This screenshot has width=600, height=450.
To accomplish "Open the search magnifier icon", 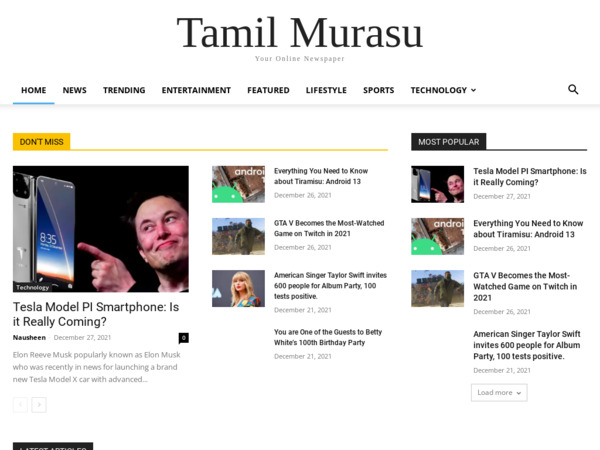I will point(573,90).
